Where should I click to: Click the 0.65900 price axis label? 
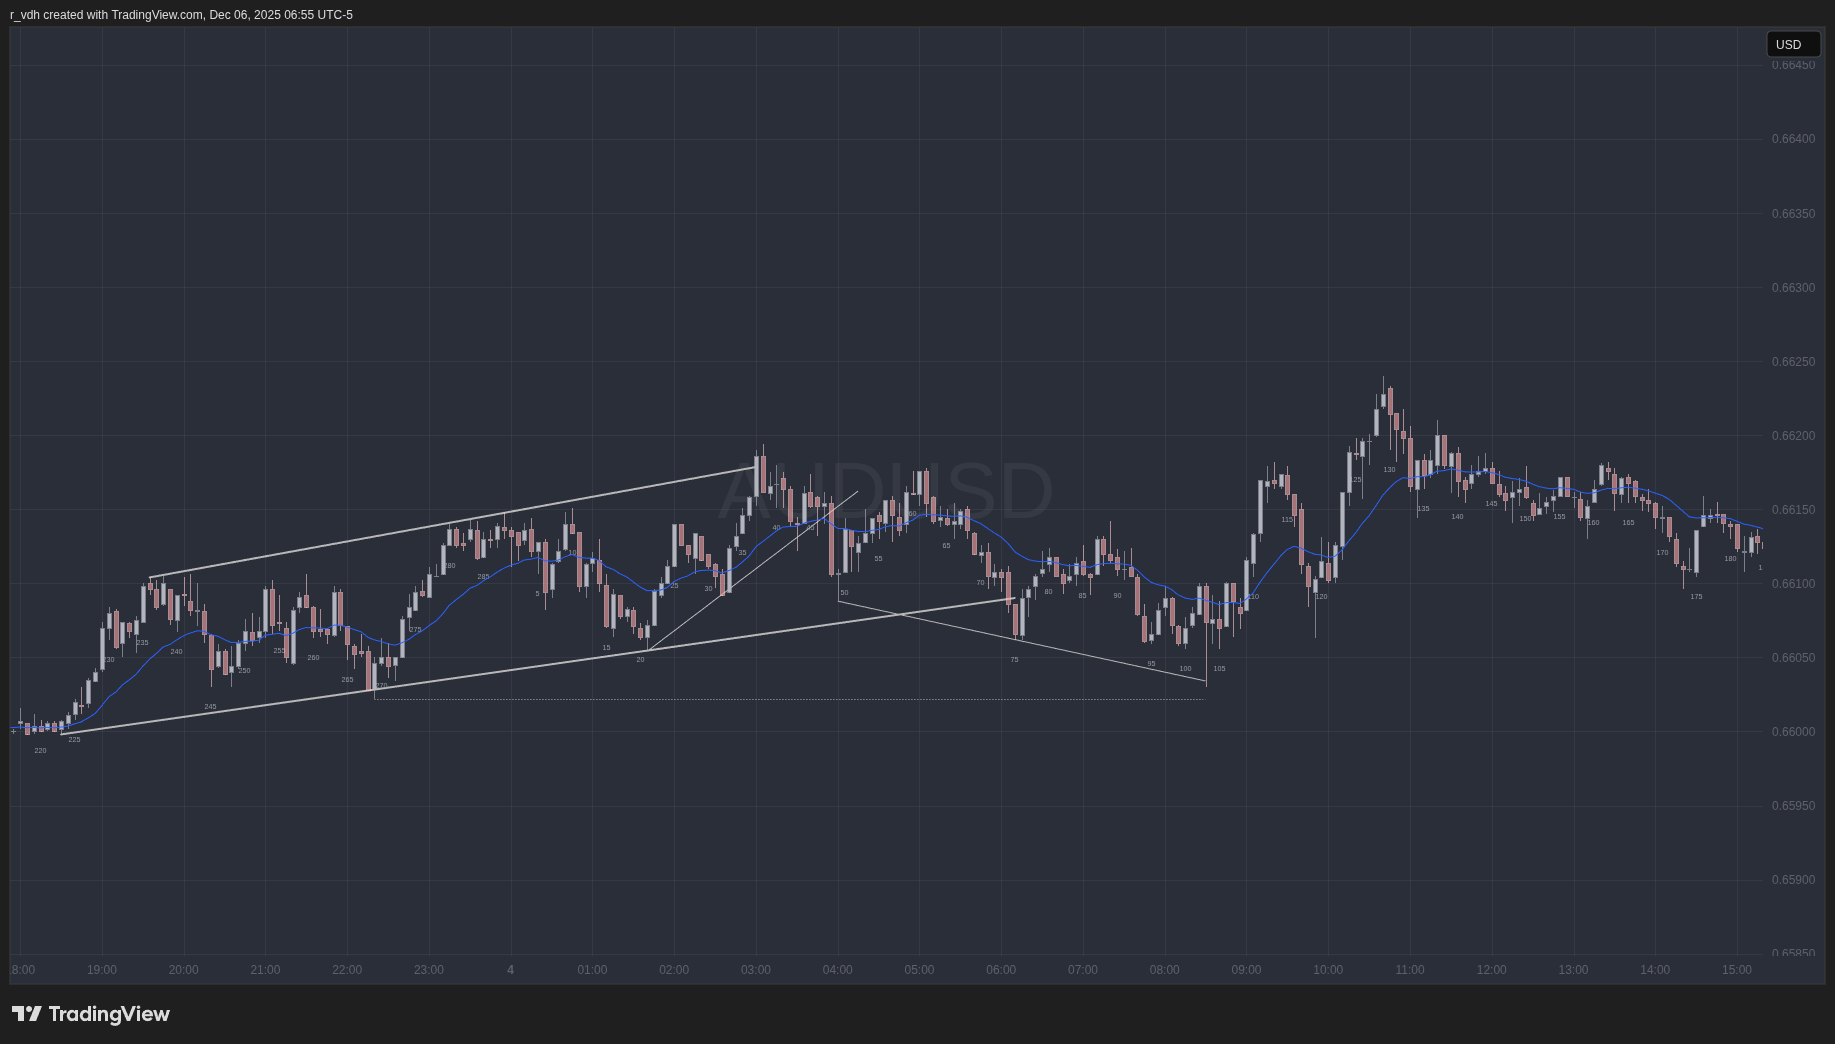click(x=1792, y=880)
